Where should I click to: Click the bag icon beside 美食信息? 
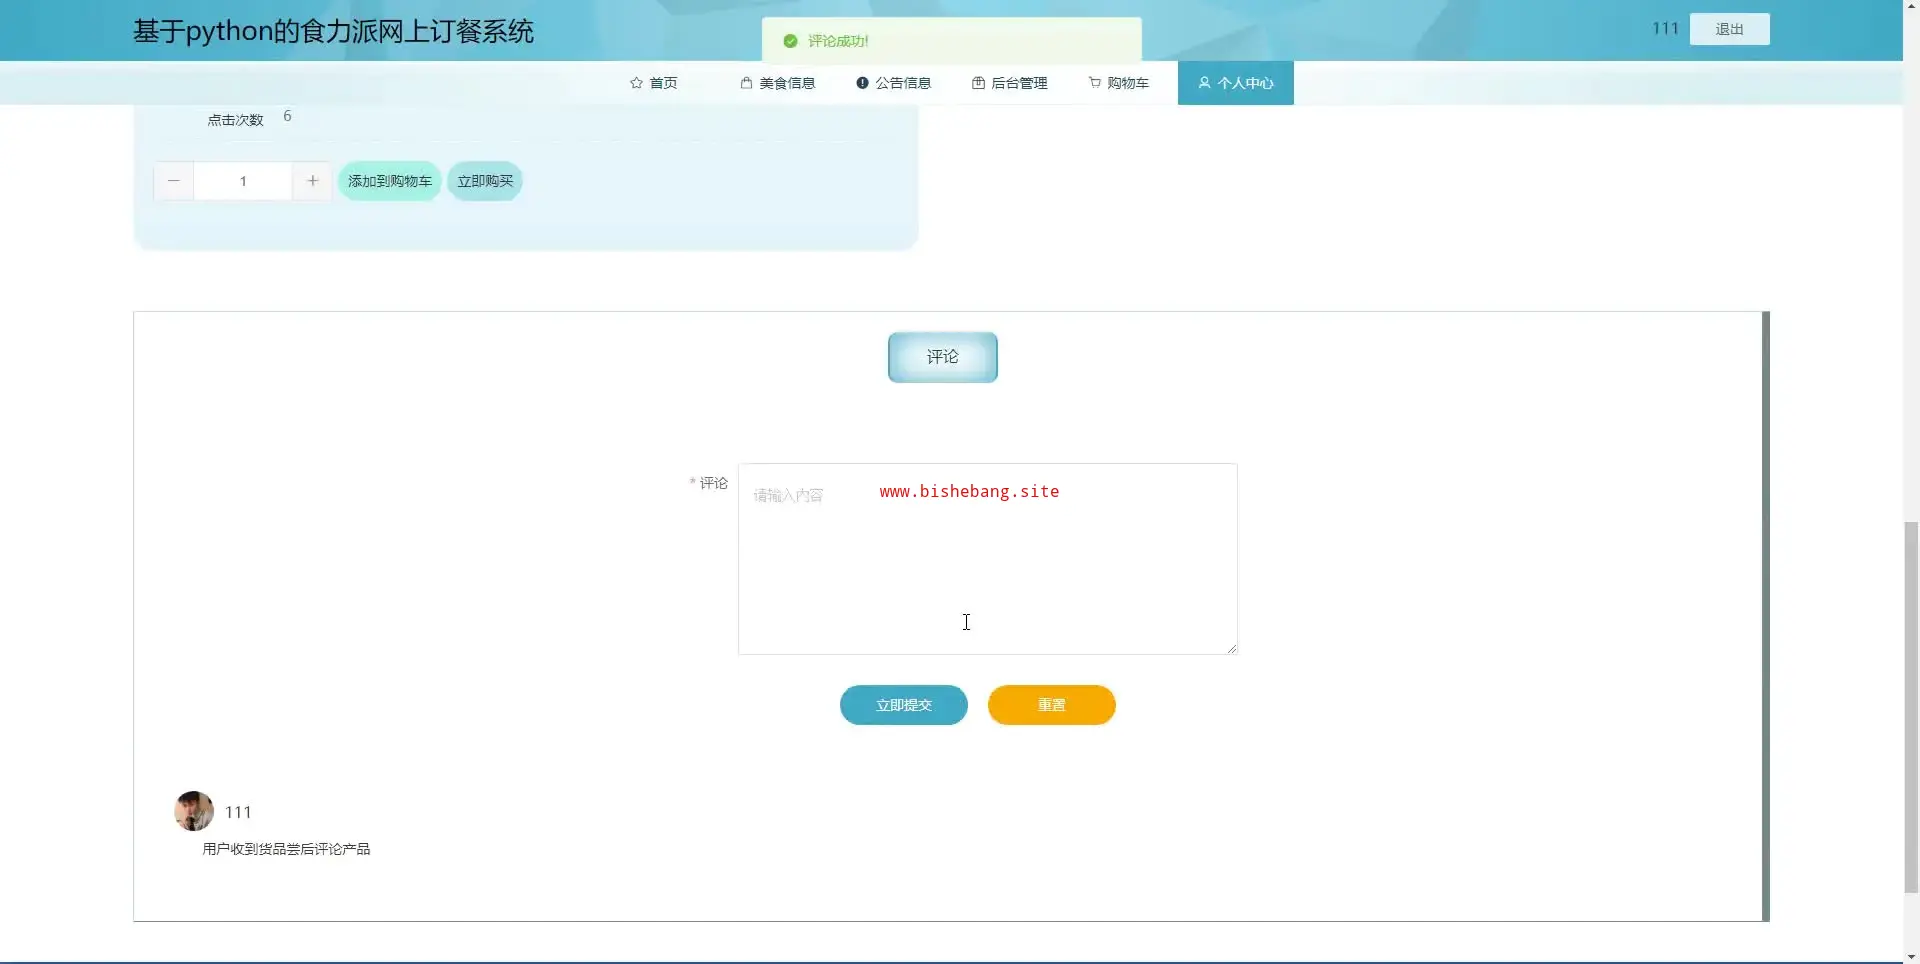coord(746,83)
